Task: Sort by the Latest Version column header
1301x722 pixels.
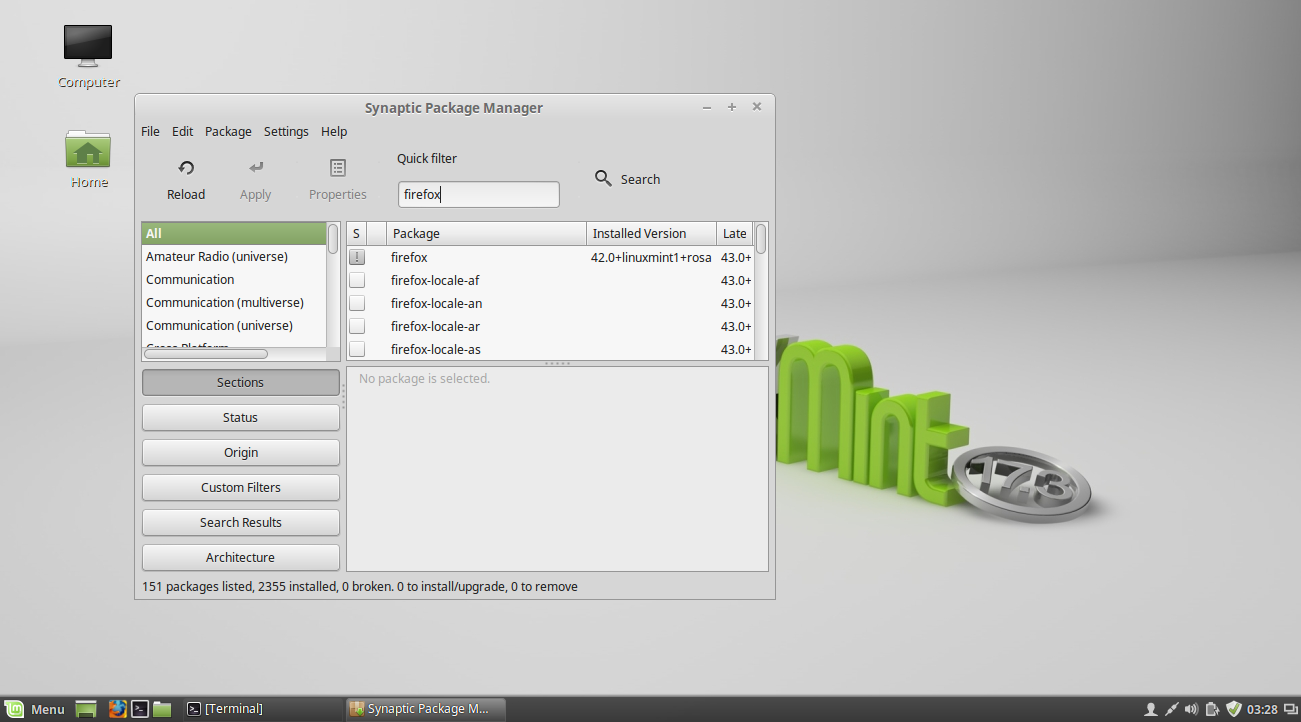Action: (x=735, y=233)
